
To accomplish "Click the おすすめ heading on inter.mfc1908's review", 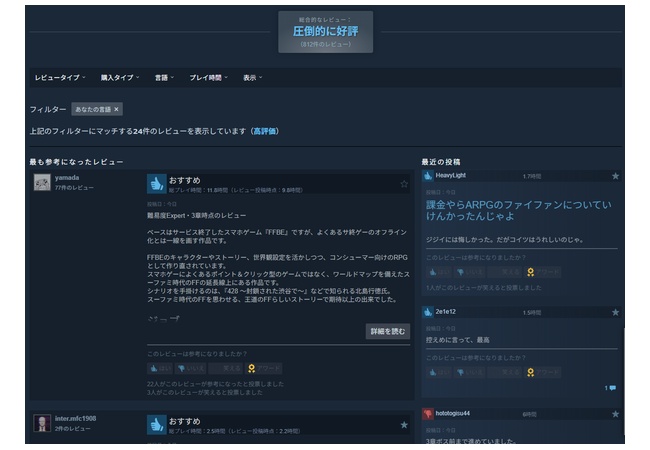I will (x=184, y=421).
